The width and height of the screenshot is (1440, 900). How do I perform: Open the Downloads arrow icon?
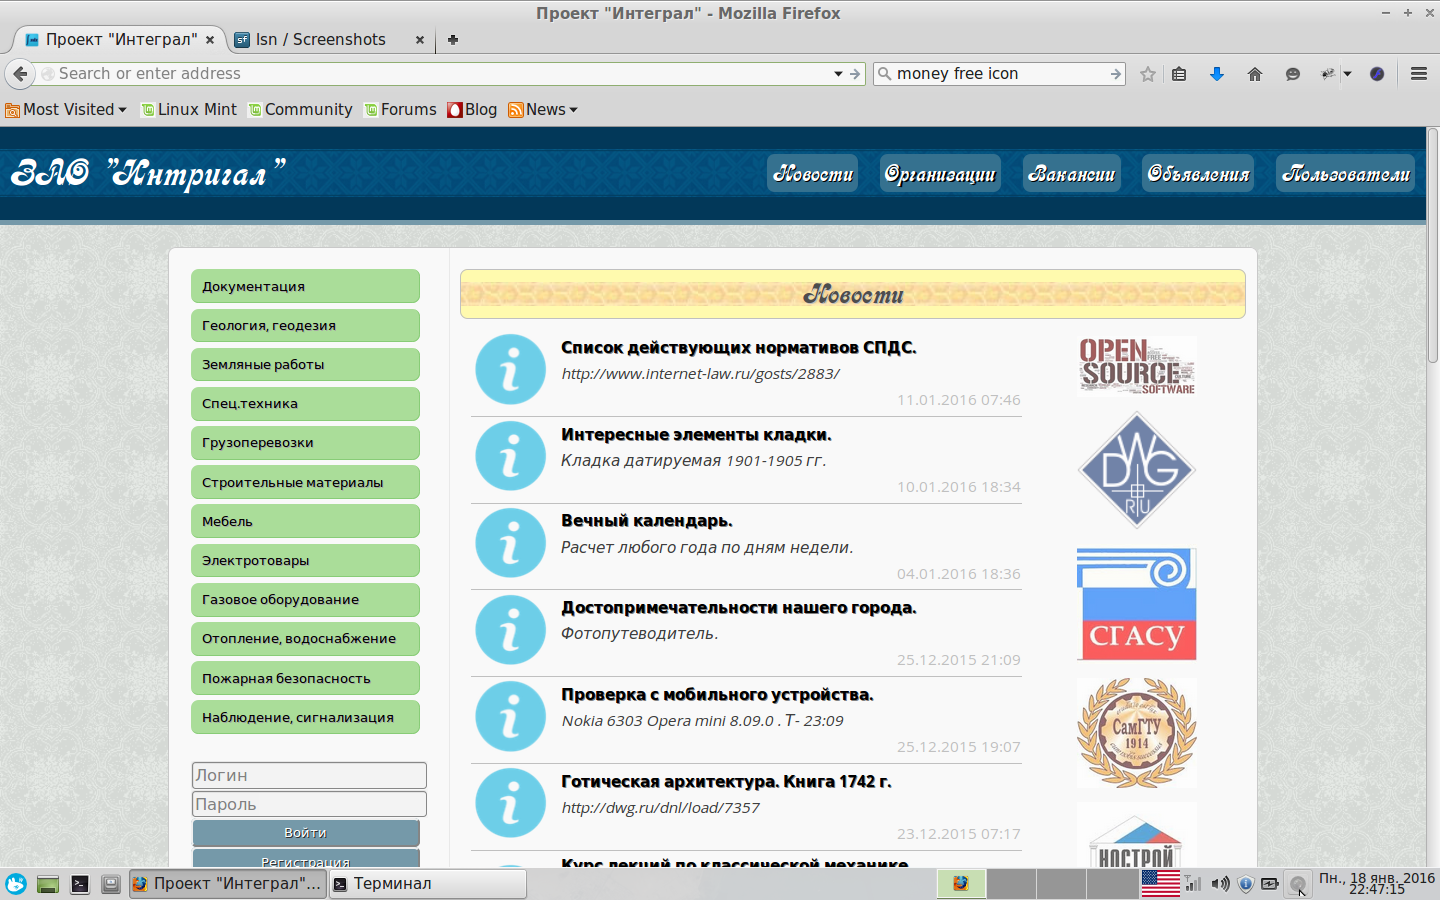(1217, 73)
